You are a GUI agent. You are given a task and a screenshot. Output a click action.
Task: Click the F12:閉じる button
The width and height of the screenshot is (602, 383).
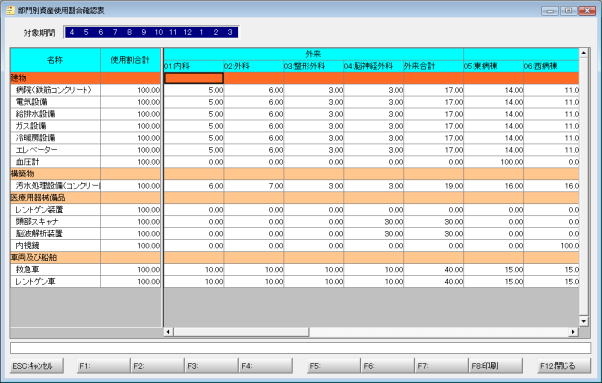coord(564,366)
